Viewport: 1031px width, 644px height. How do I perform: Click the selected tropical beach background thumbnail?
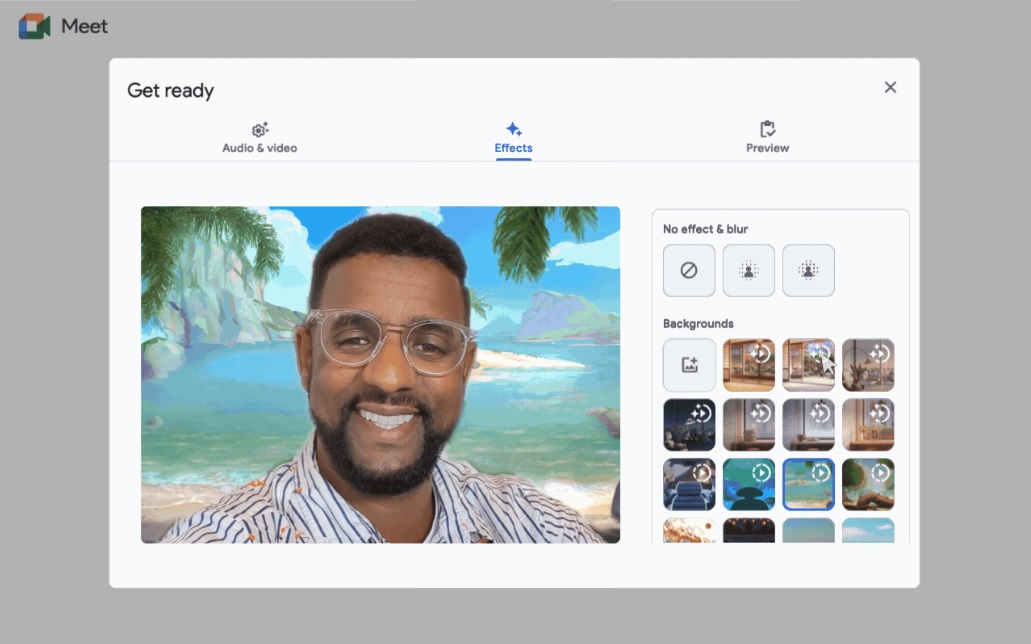(x=808, y=485)
